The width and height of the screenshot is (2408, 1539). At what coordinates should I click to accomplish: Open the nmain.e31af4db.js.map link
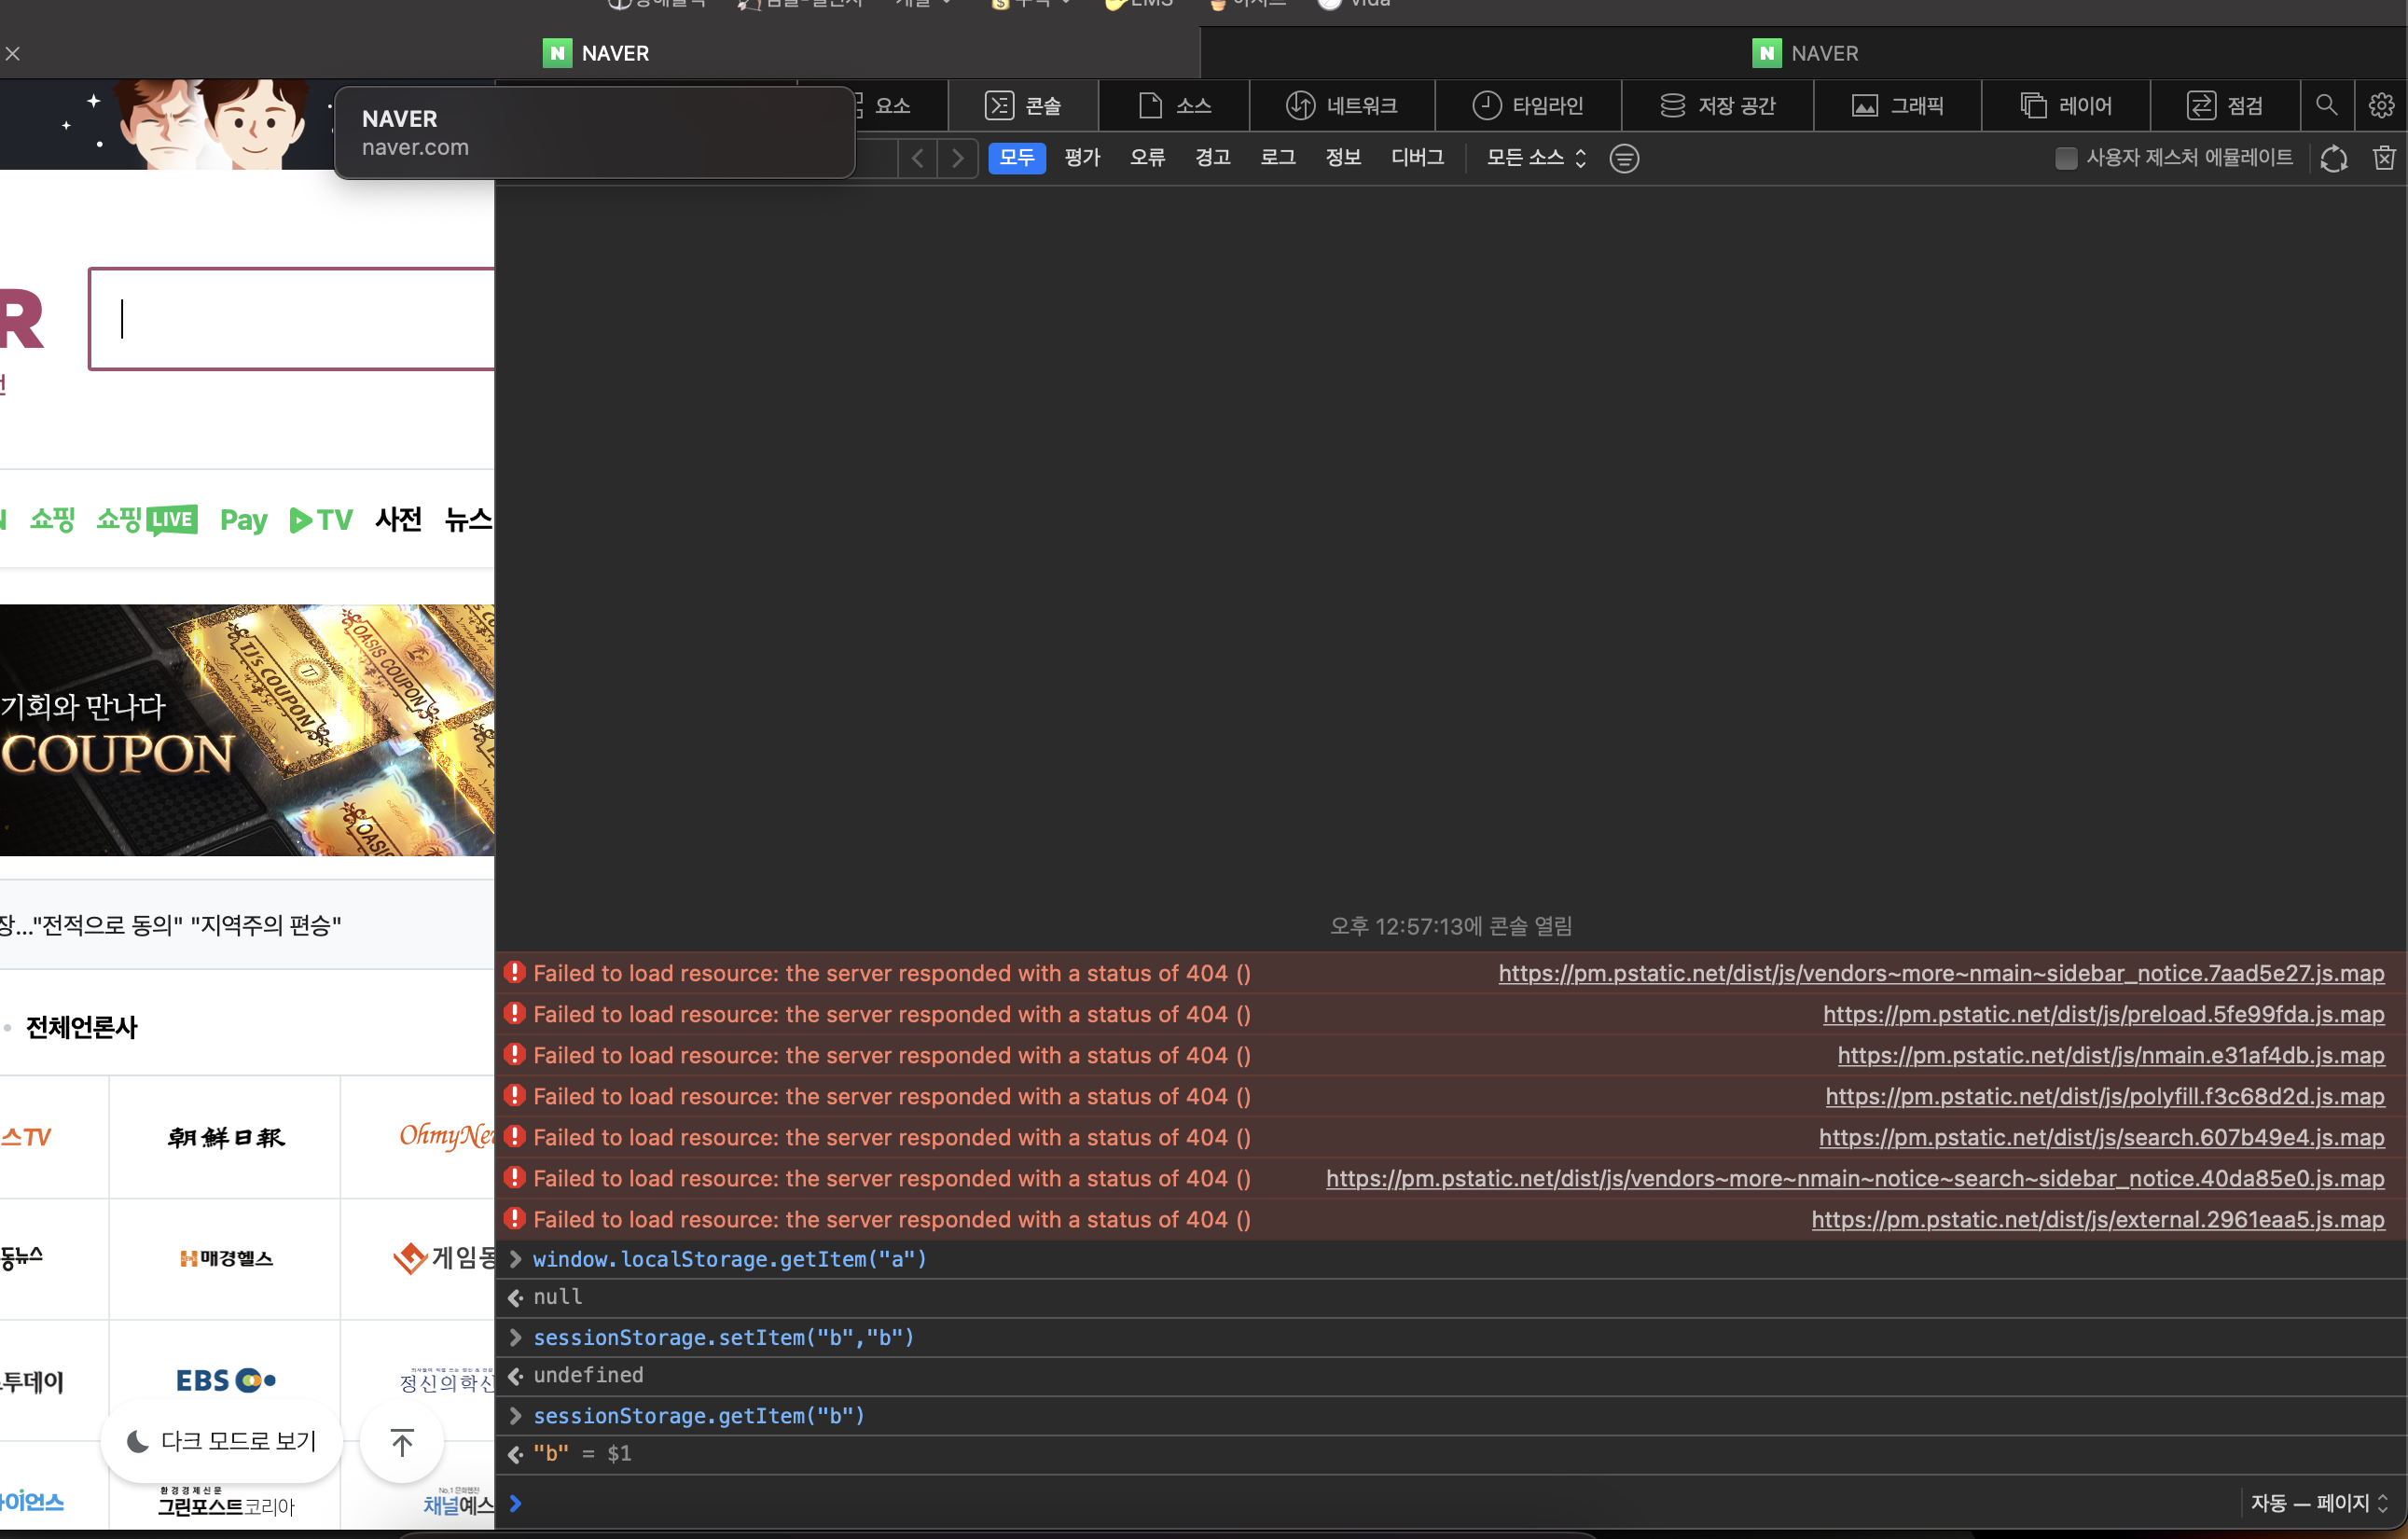[x=2110, y=1055]
